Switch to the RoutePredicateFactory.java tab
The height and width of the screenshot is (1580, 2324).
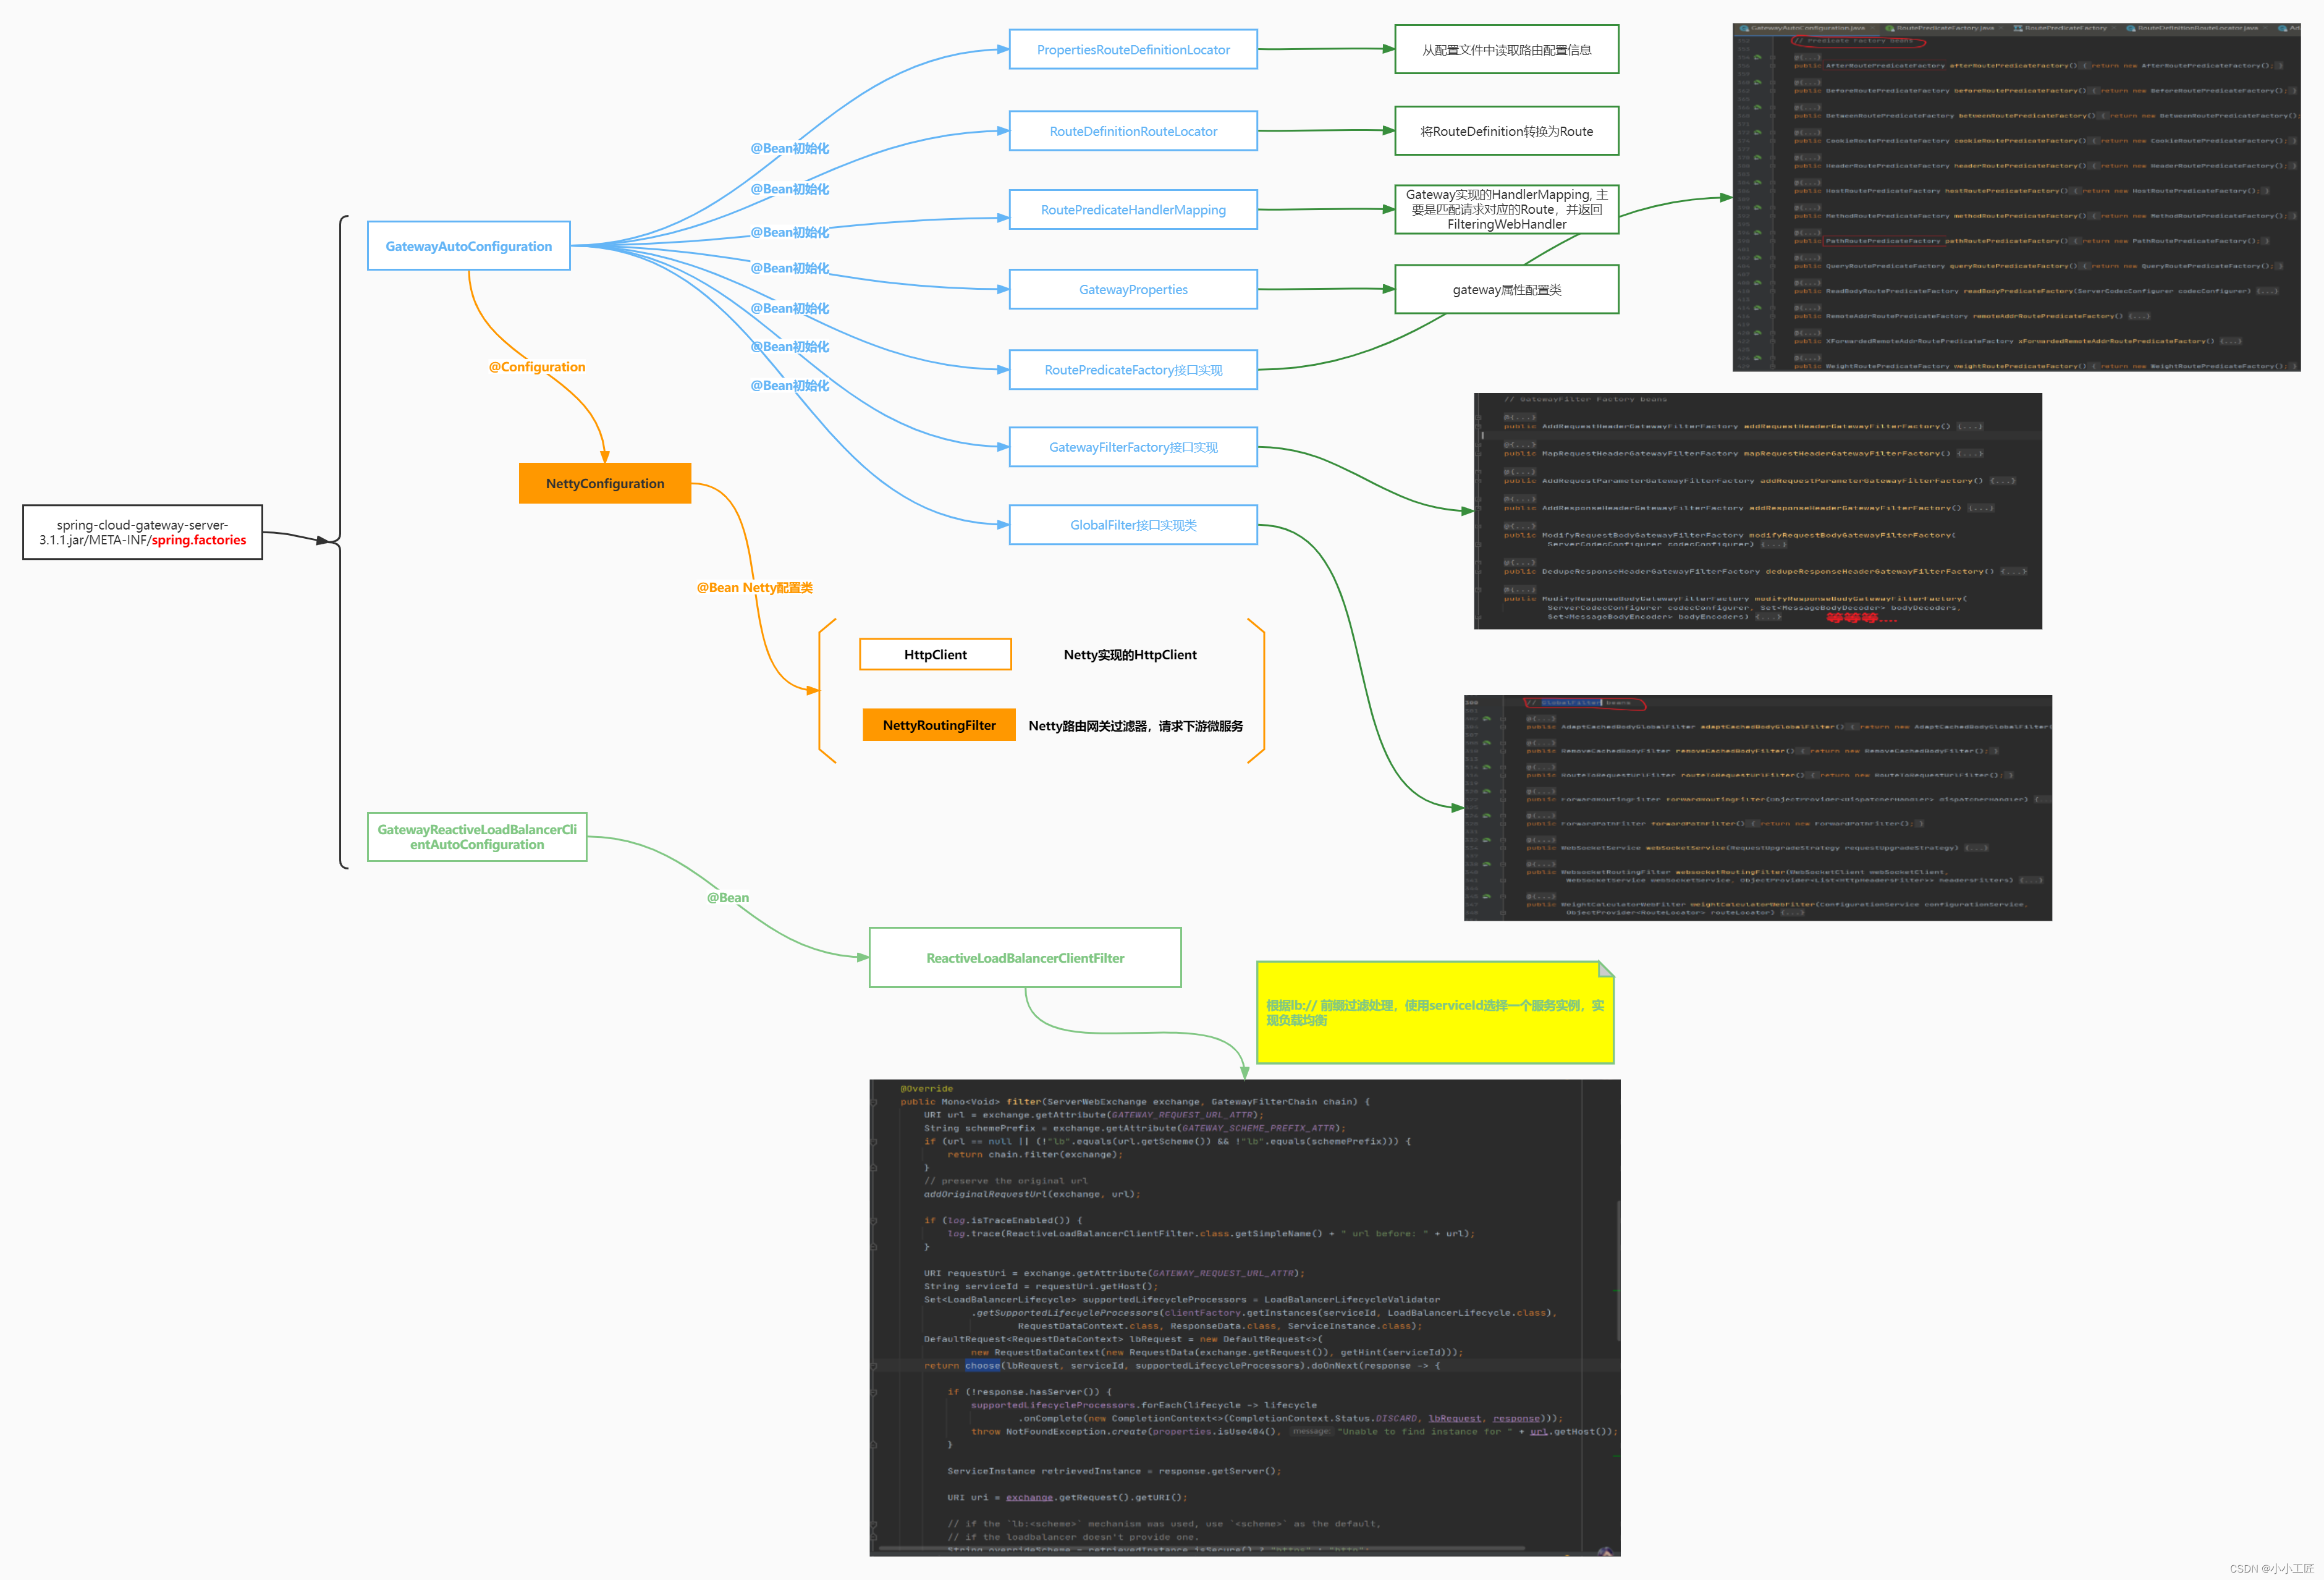click(x=1945, y=28)
